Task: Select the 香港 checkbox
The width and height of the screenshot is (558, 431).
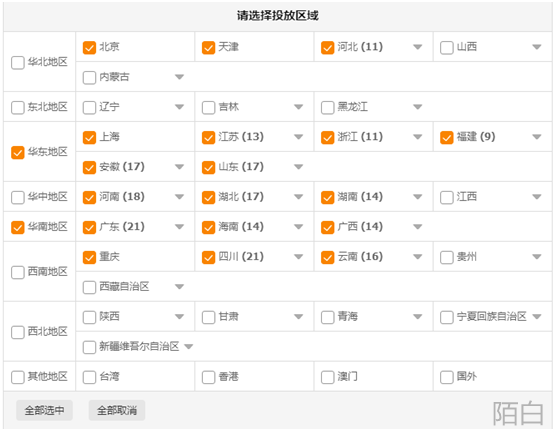Action: (209, 377)
